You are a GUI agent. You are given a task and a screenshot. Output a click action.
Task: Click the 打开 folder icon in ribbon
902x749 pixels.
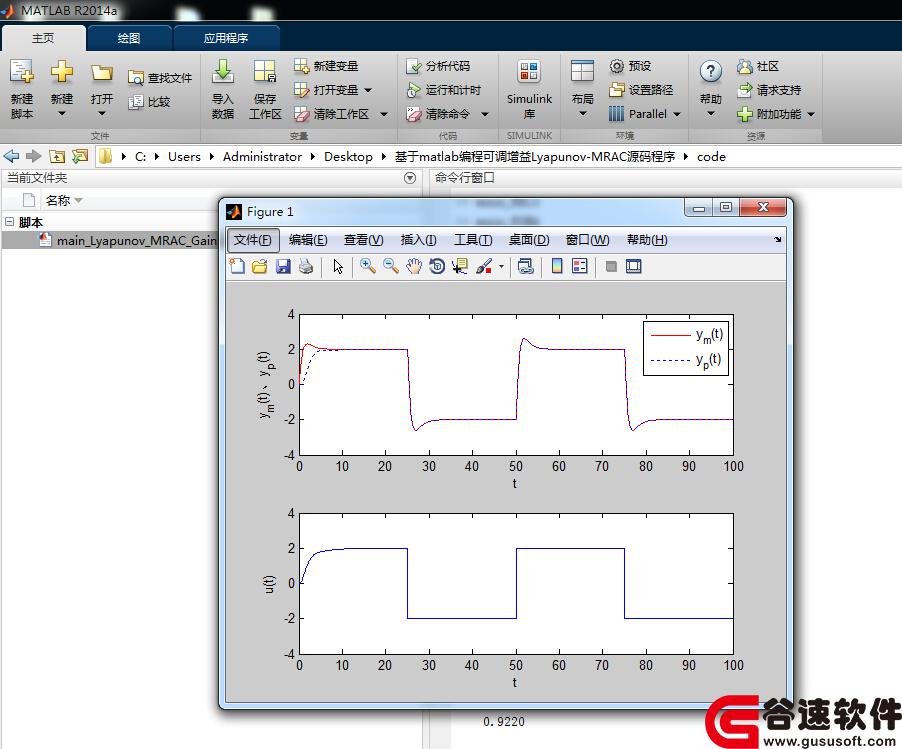click(x=101, y=73)
